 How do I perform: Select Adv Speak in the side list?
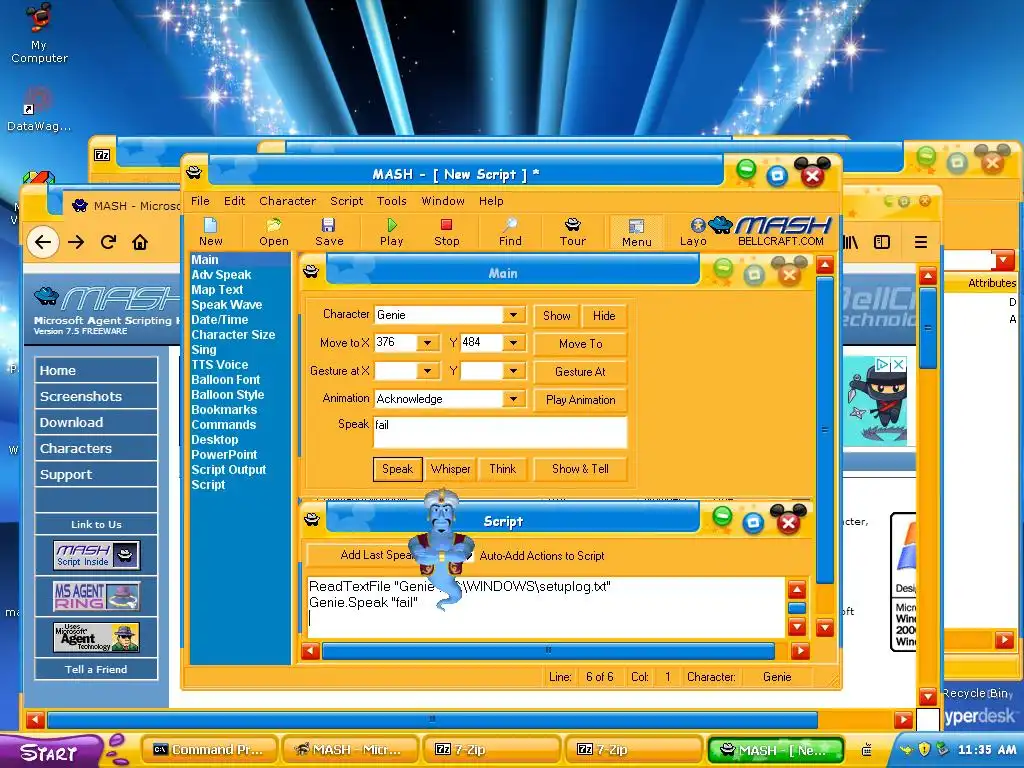pos(221,275)
